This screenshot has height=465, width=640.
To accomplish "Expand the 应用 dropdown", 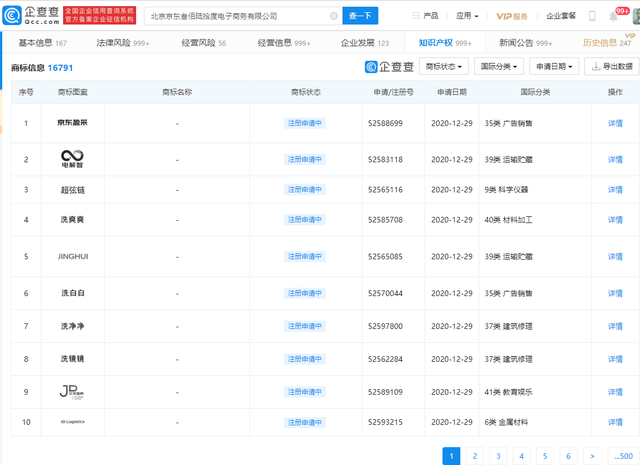I will (x=467, y=16).
